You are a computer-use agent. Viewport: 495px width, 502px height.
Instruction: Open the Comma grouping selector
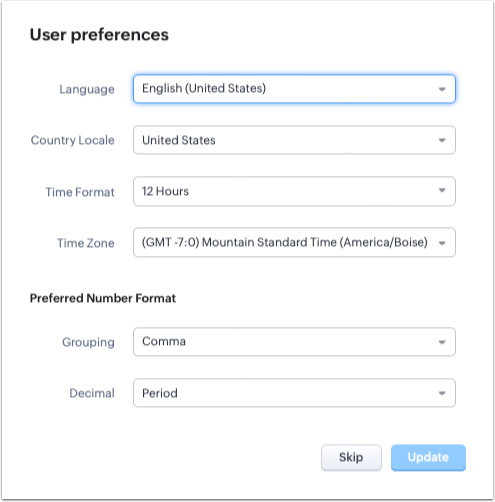(x=294, y=342)
